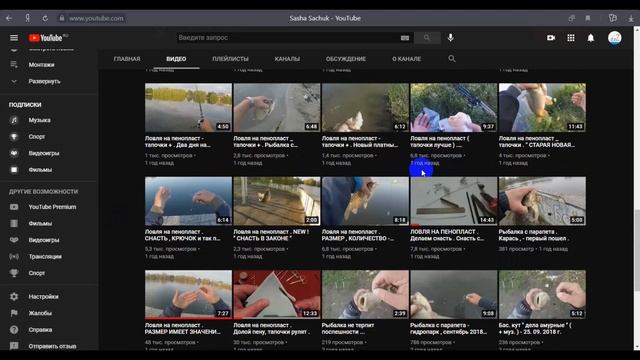Open 'ЛОВЛЯ НА ПЕНОПЛАСТ. Делаем снасть' title

(x=447, y=235)
